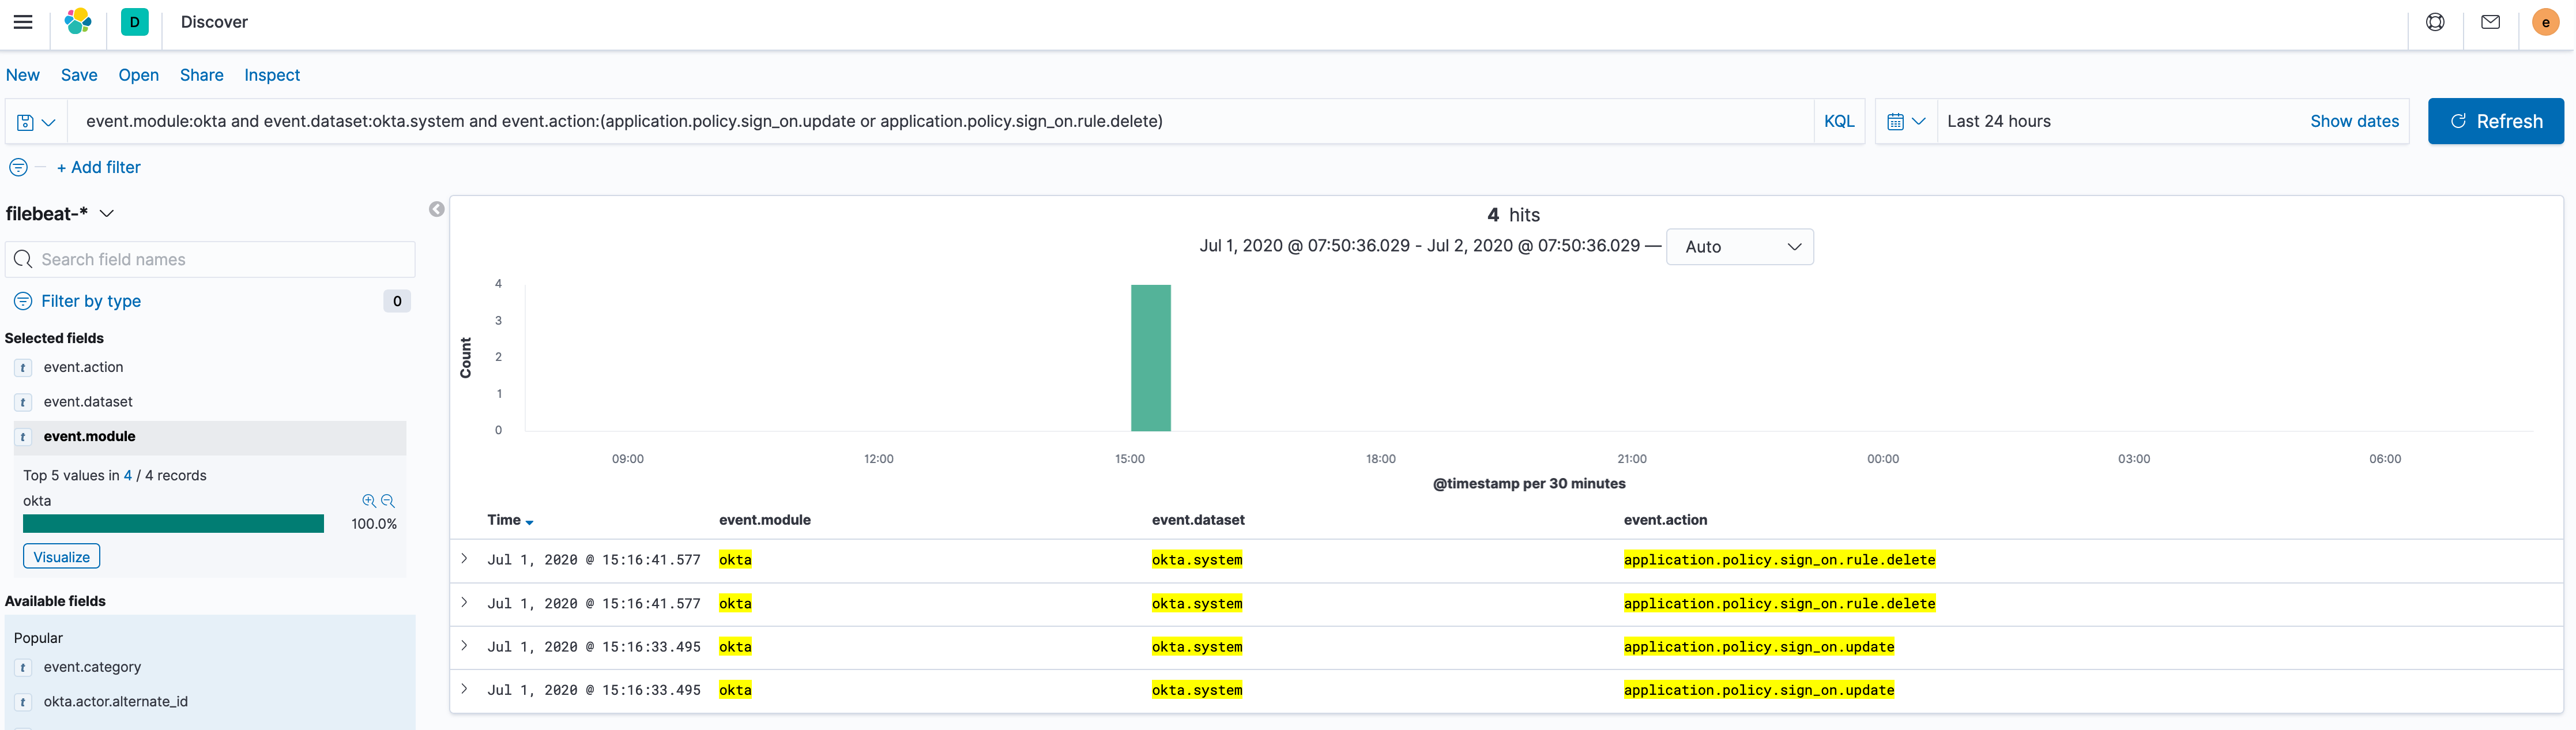Open the help menu icon

pos(2435,22)
